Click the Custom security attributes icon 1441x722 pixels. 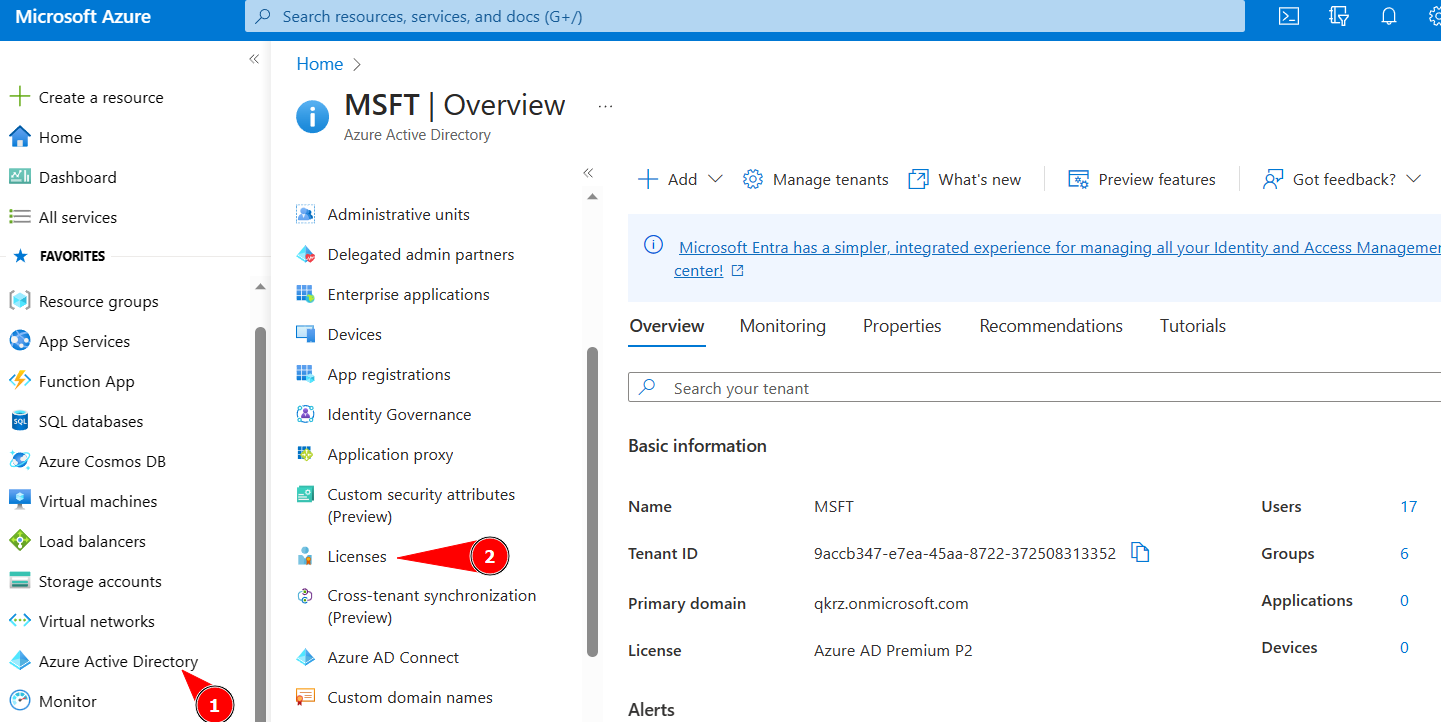306,494
